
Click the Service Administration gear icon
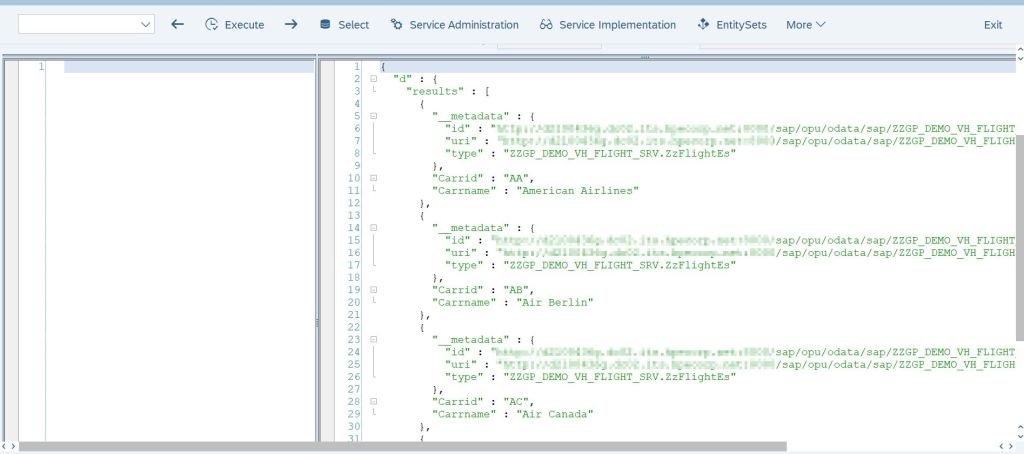(x=396, y=25)
